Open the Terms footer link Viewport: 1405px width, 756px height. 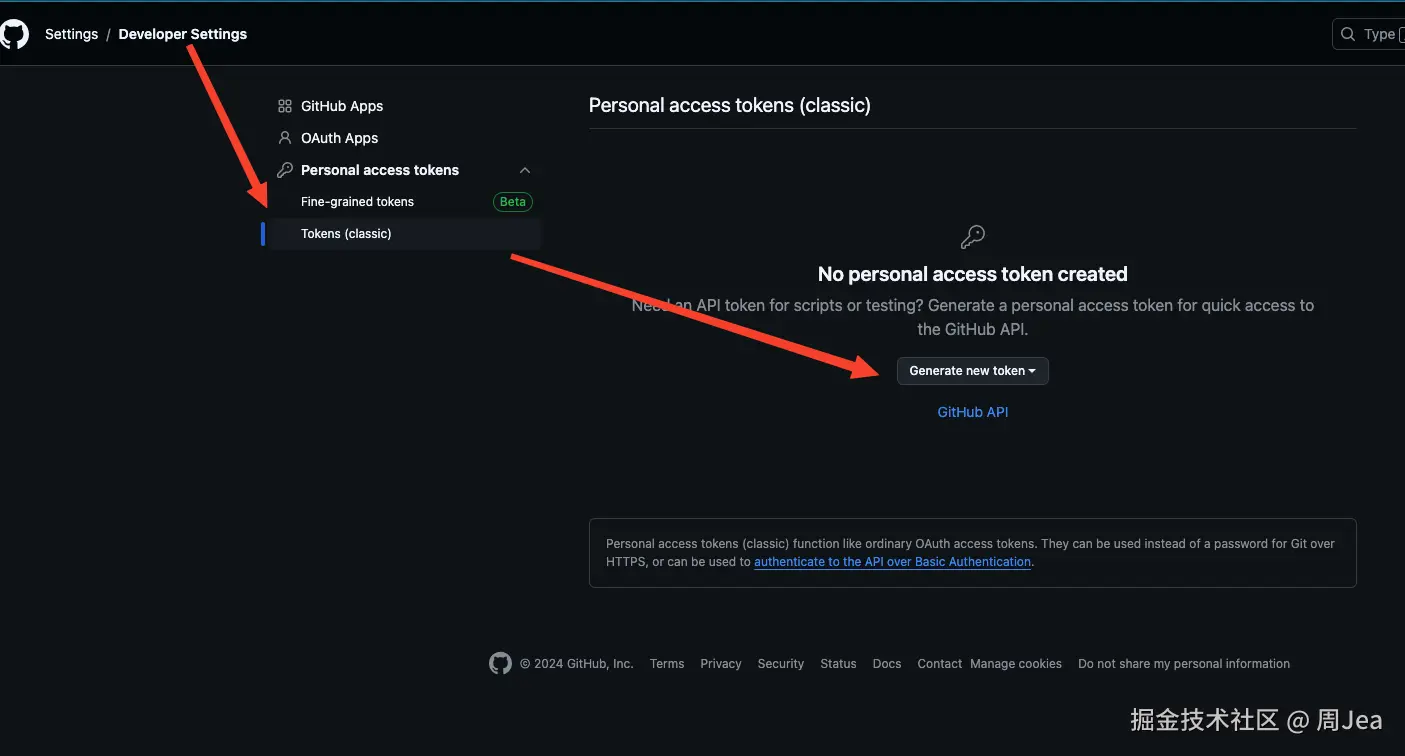pos(667,664)
